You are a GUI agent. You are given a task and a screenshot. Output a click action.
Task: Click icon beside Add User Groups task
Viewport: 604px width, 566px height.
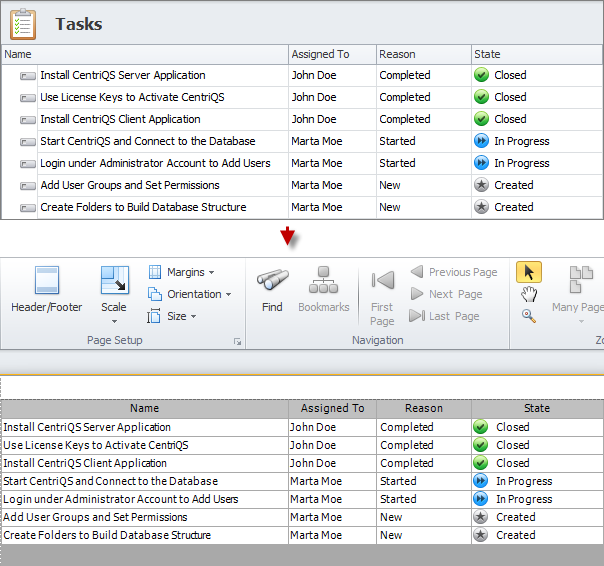click(28, 186)
